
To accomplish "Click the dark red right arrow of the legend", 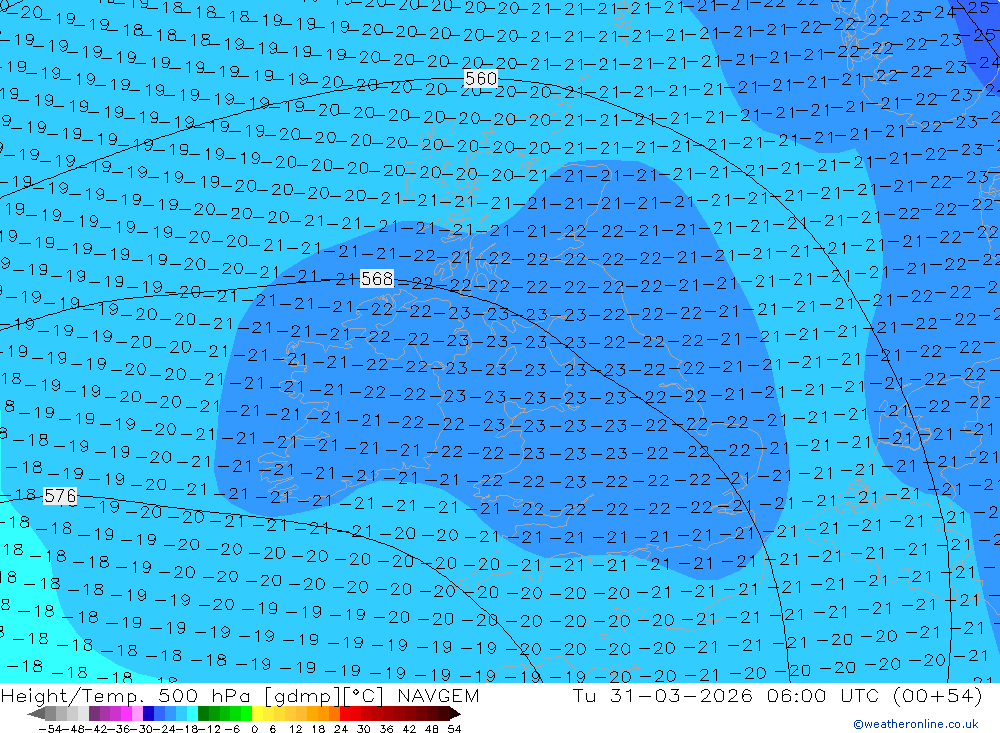I will [455, 714].
